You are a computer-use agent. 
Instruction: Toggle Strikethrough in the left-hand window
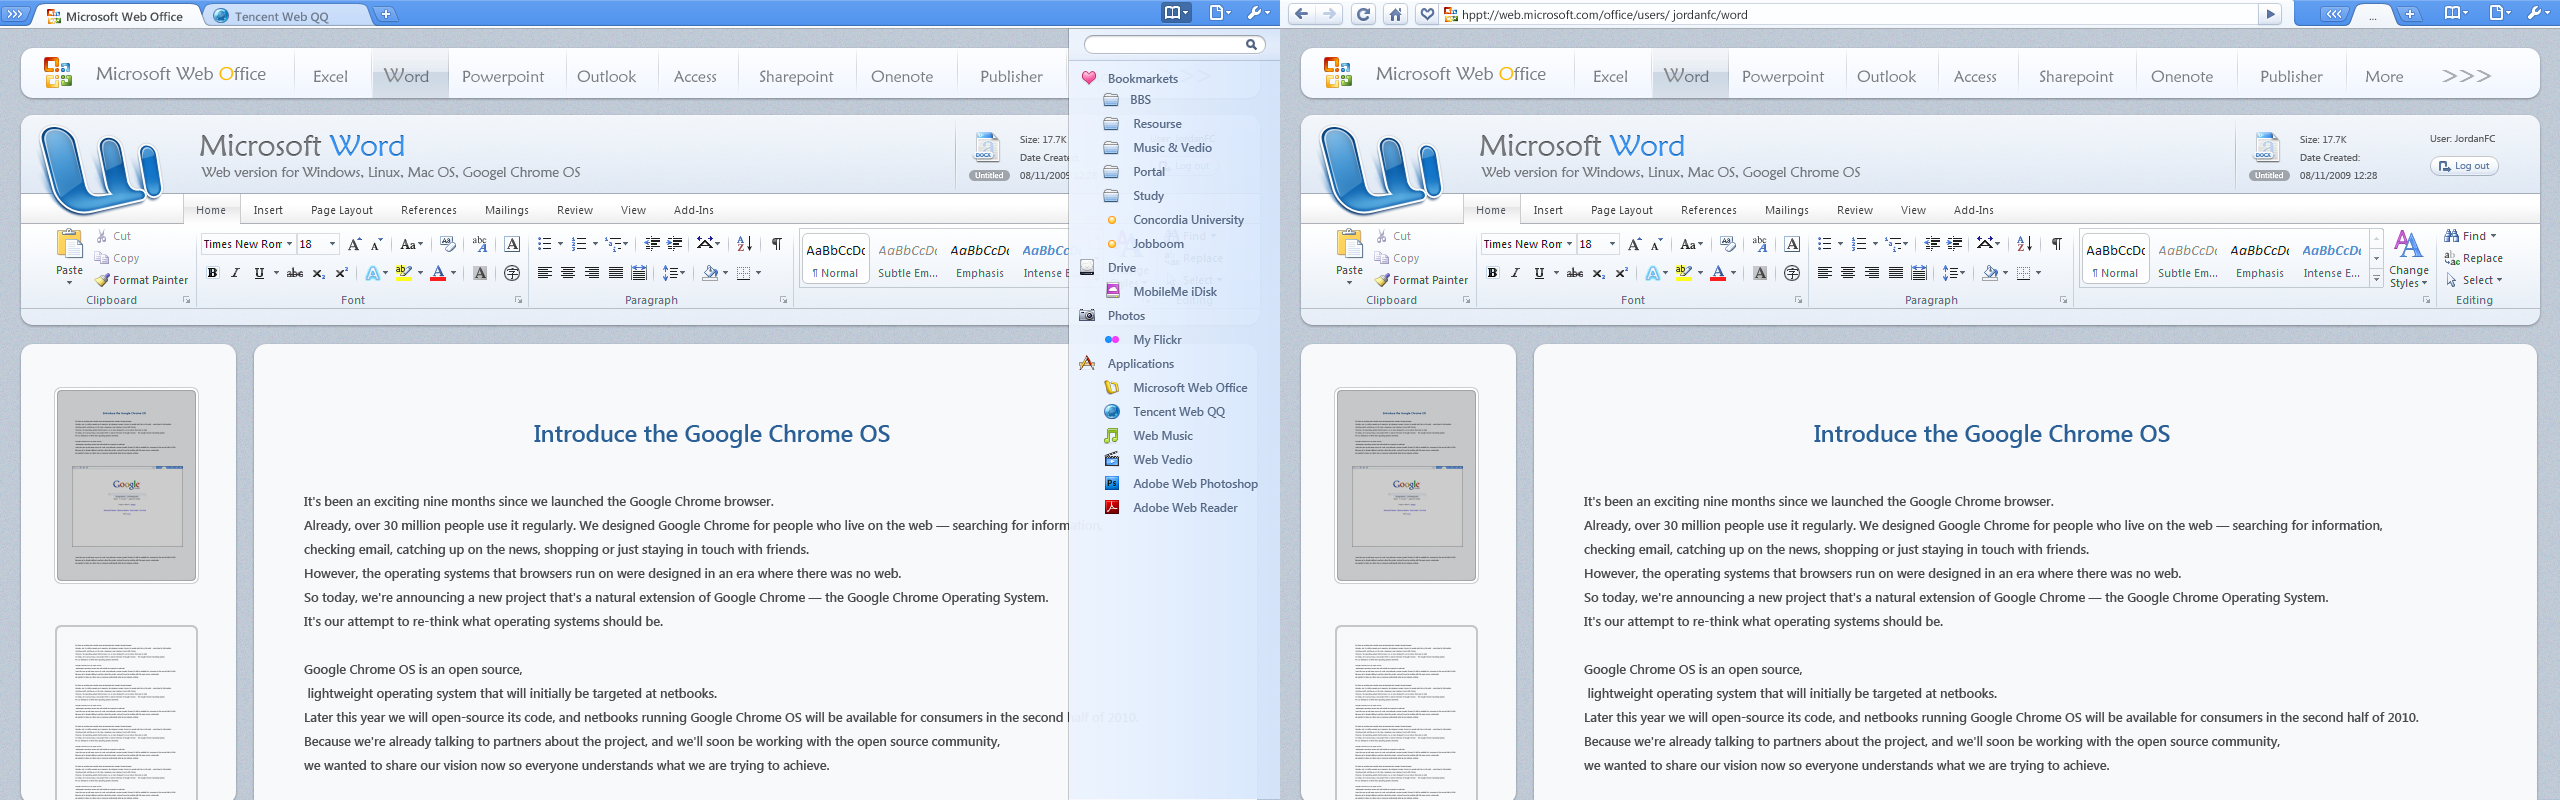[295, 273]
